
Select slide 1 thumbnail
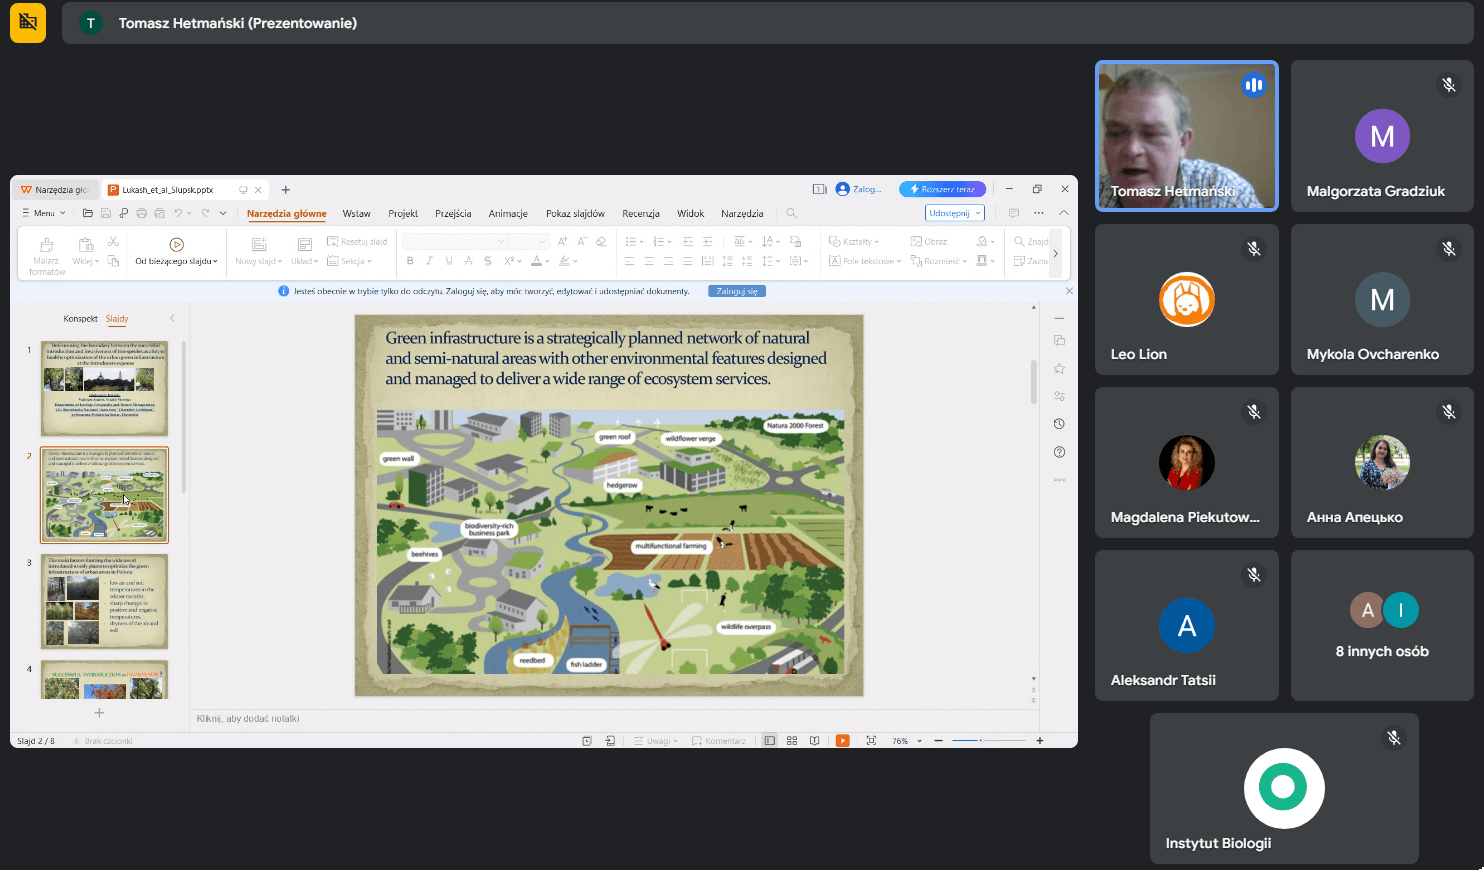pos(104,388)
